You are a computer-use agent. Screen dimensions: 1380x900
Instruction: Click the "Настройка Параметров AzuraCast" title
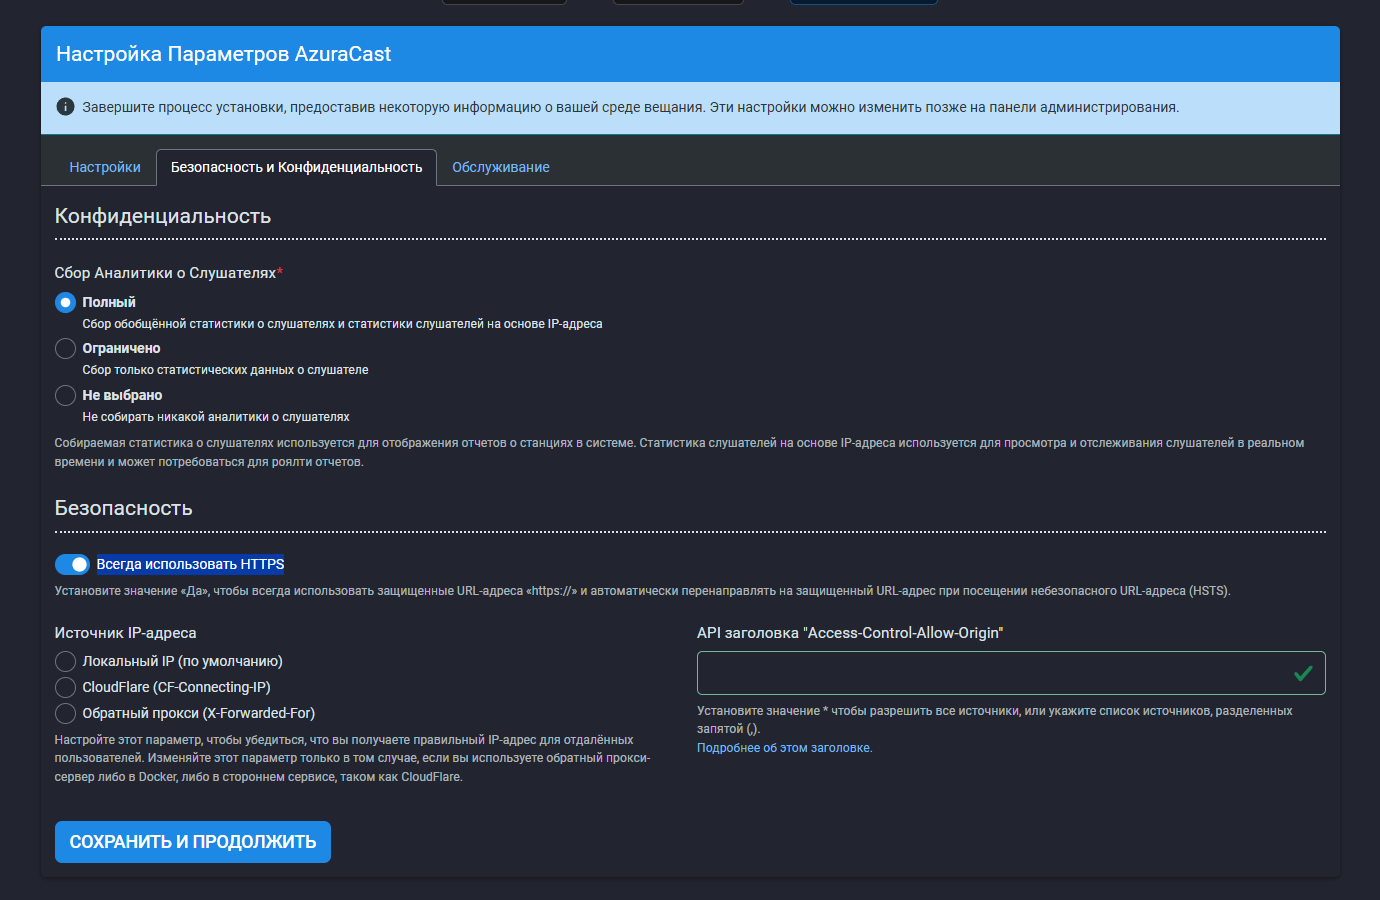pyautogui.click(x=224, y=54)
